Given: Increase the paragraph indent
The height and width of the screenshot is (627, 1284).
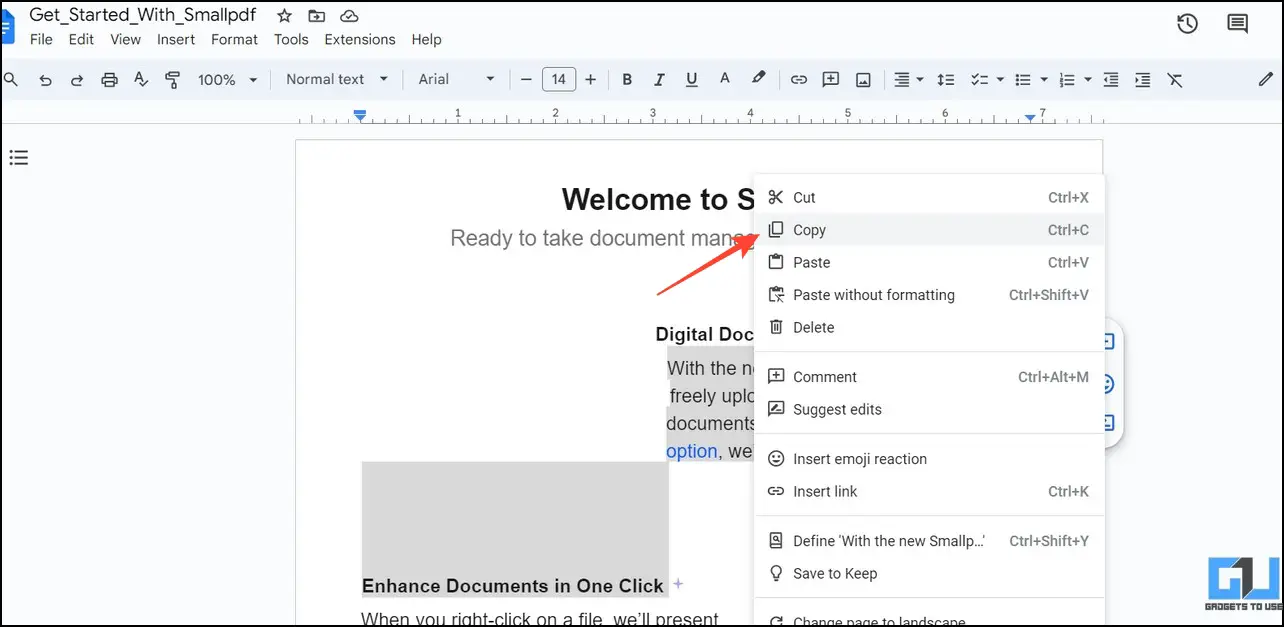Looking at the screenshot, I should click(1142, 80).
